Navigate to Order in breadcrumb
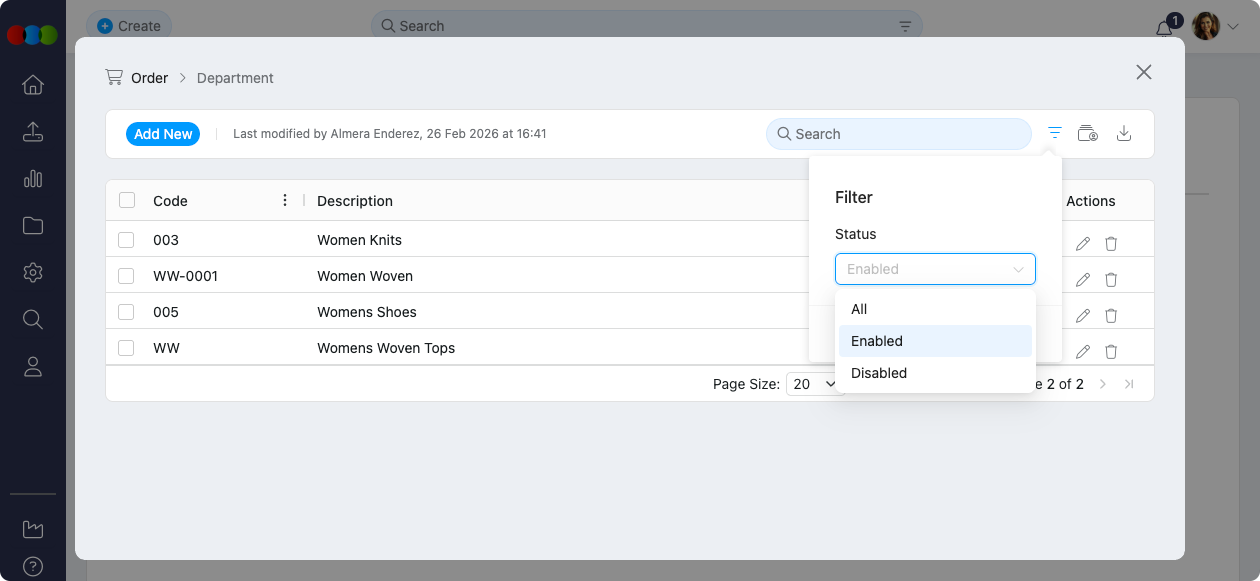 pyautogui.click(x=149, y=78)
